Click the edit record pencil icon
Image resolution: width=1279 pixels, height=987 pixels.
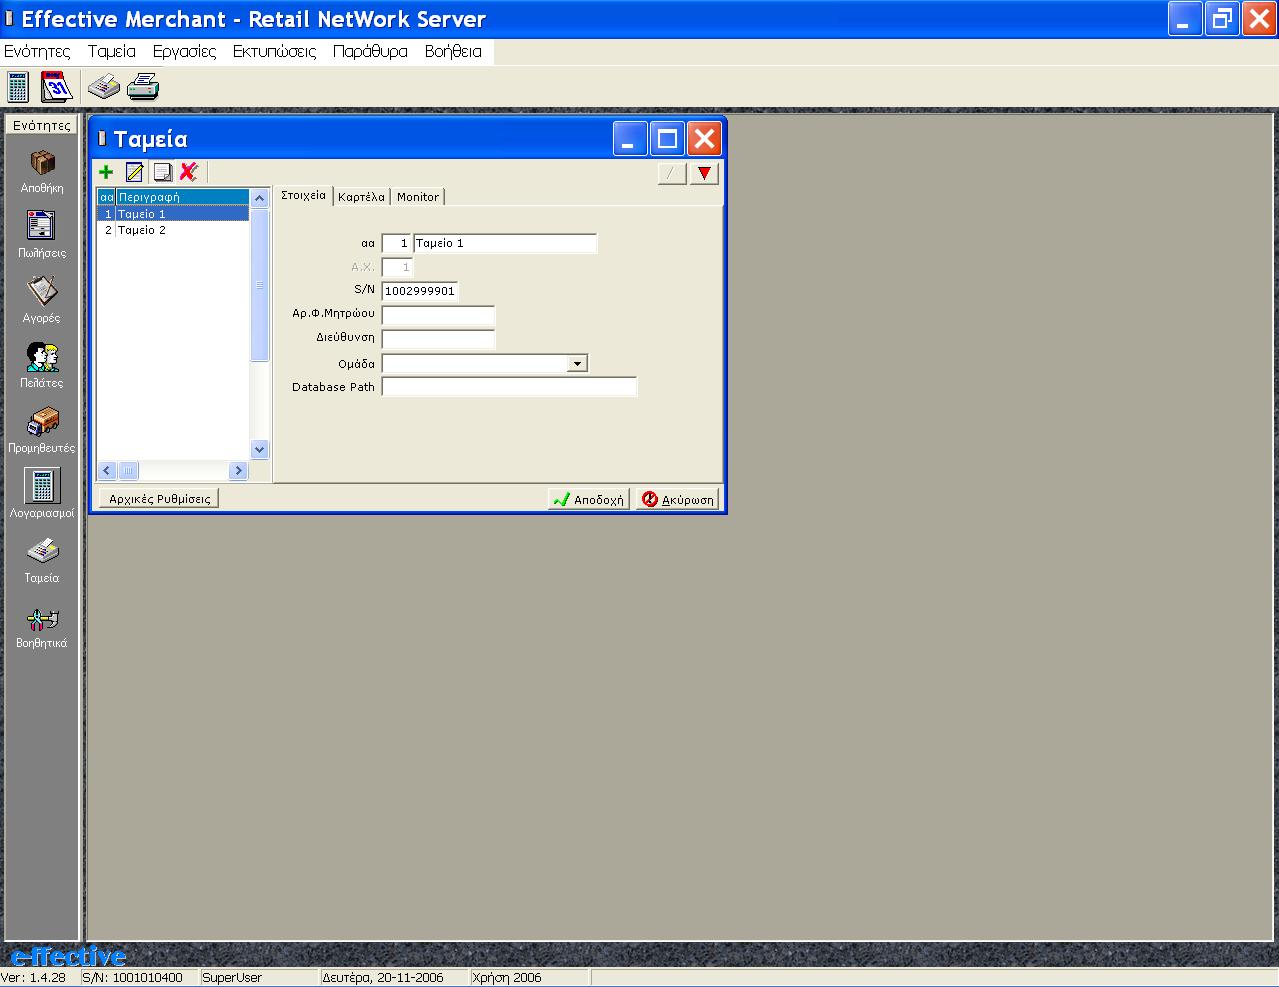[x=134, y=172]
